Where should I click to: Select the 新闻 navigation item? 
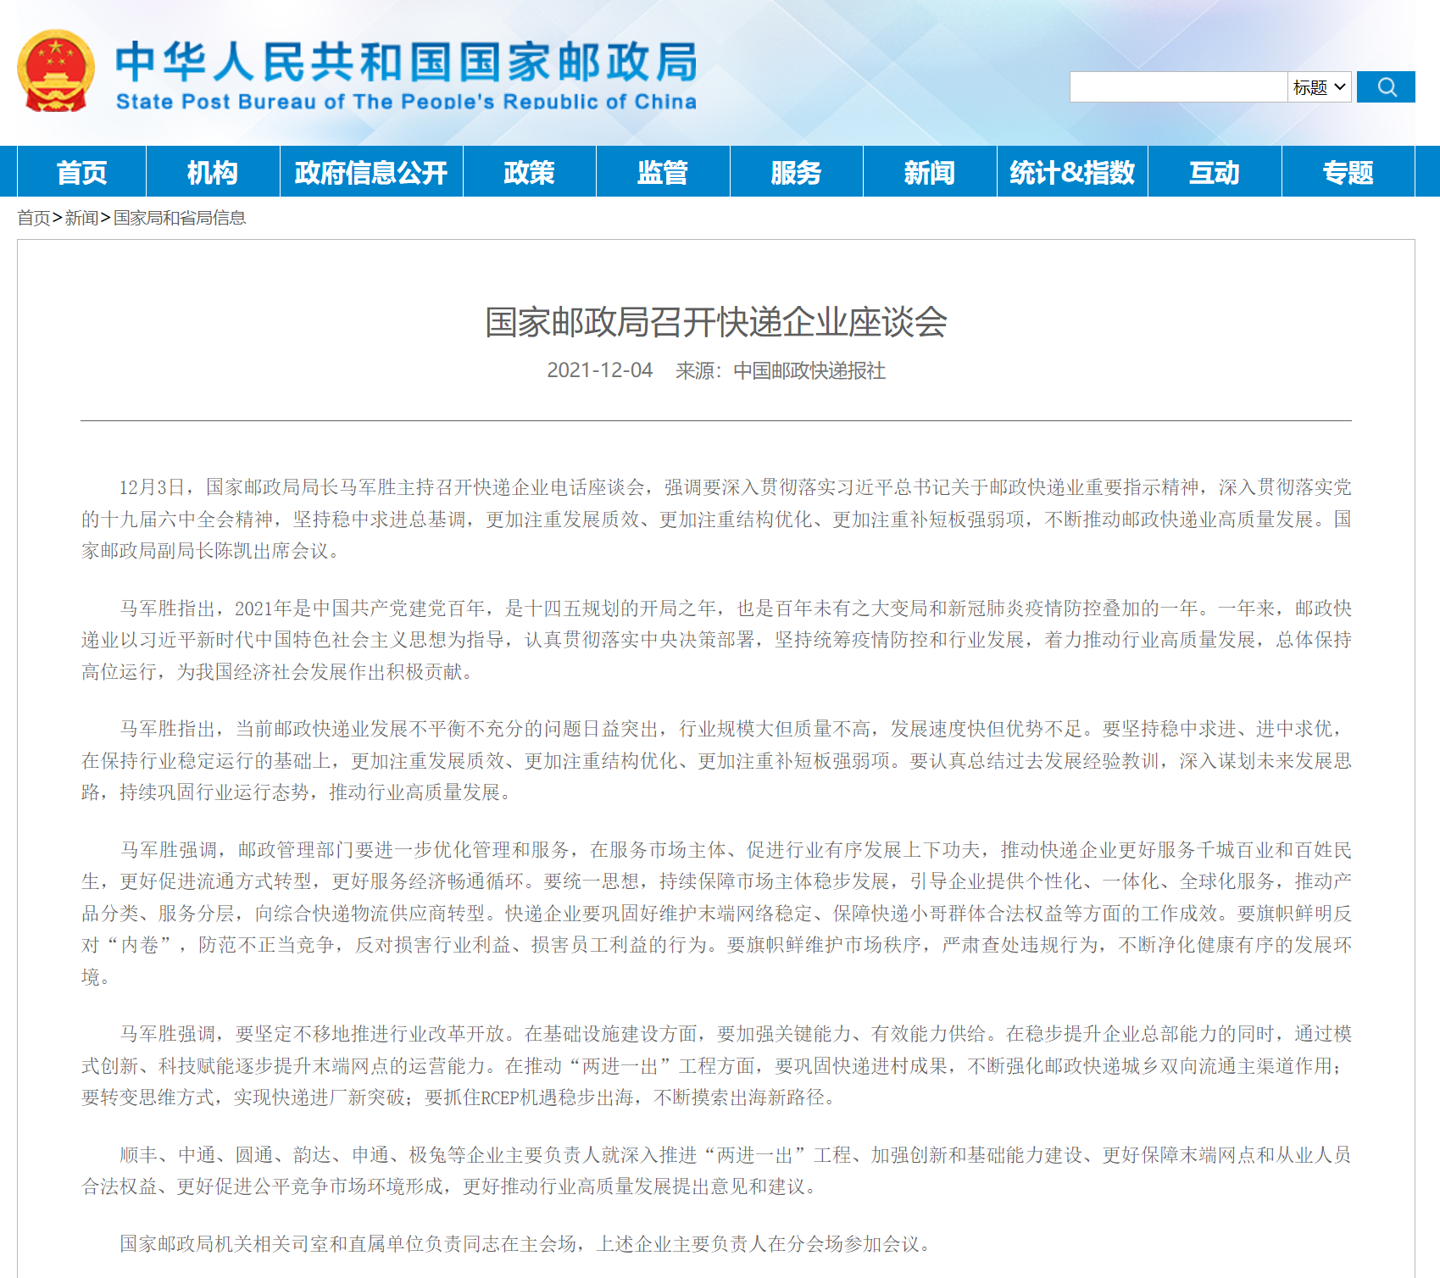coord(929,171)
